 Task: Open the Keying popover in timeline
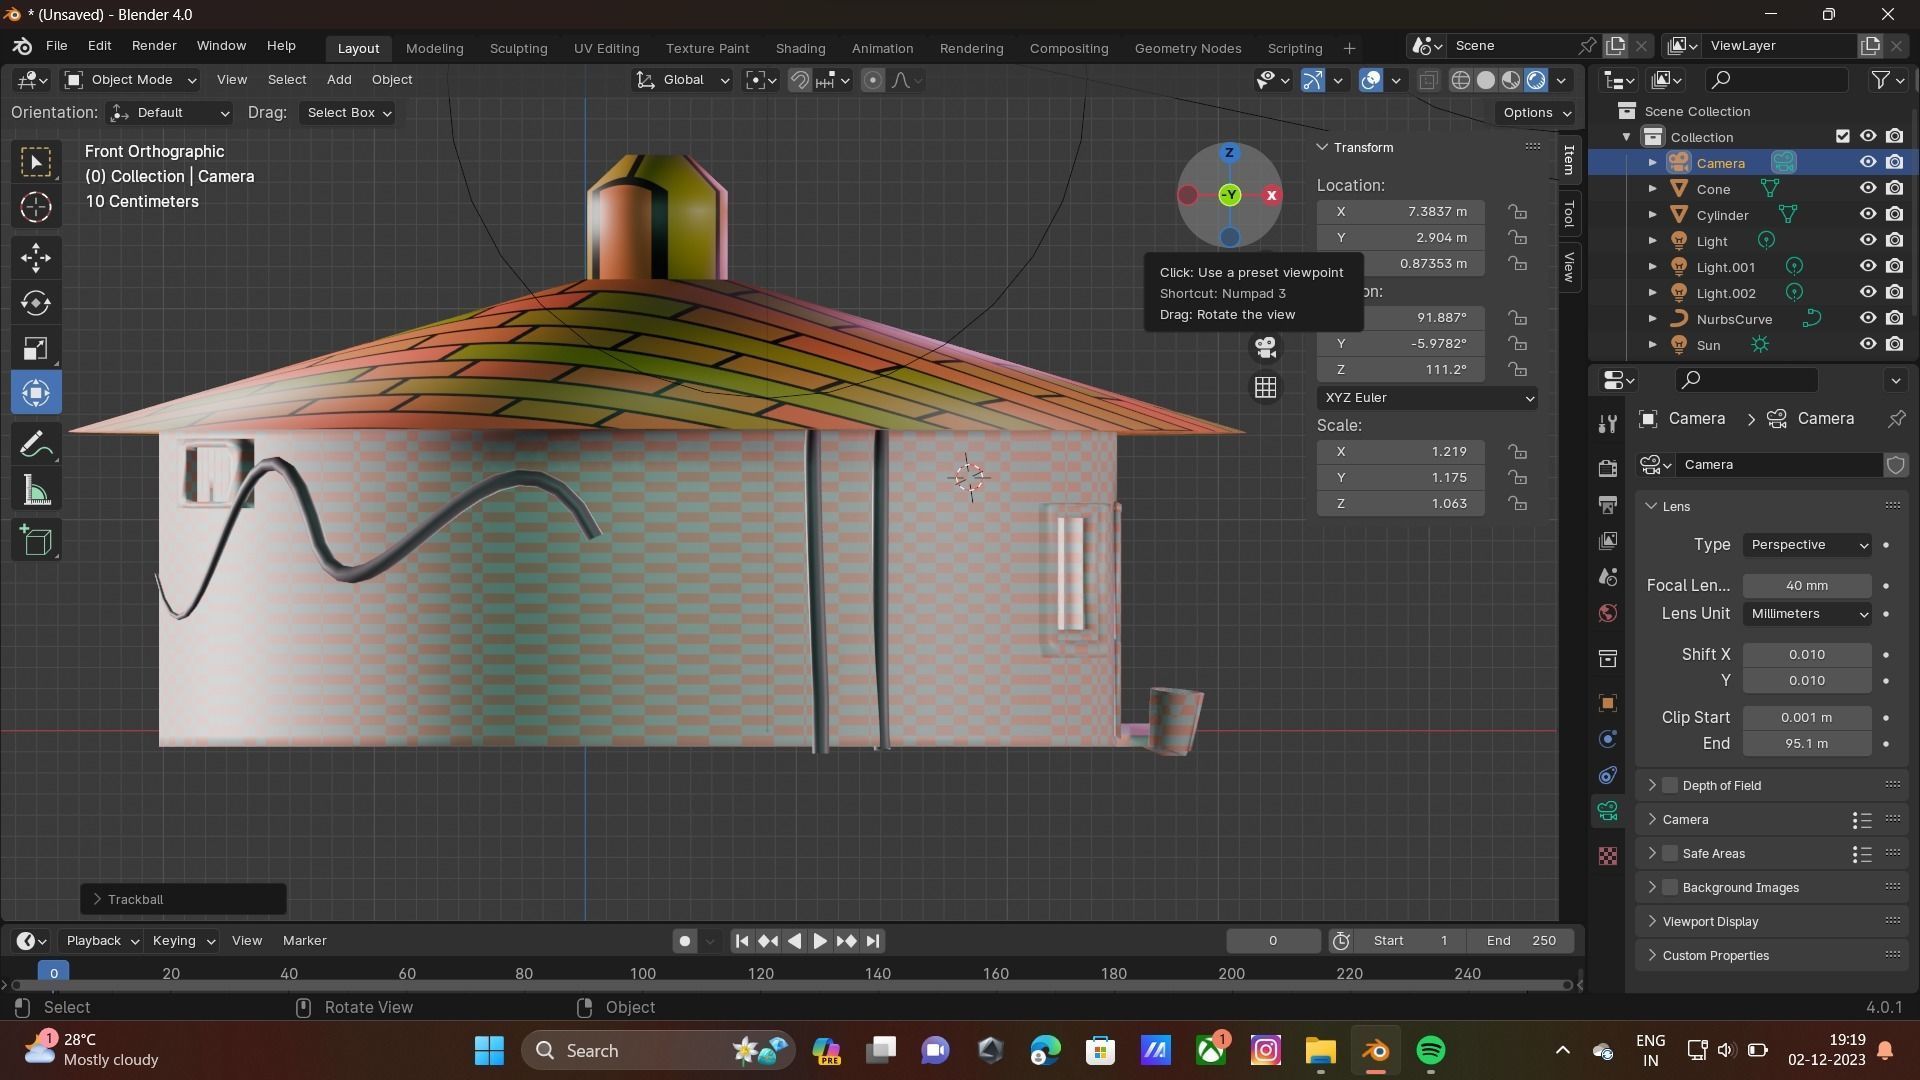point(183,941)
